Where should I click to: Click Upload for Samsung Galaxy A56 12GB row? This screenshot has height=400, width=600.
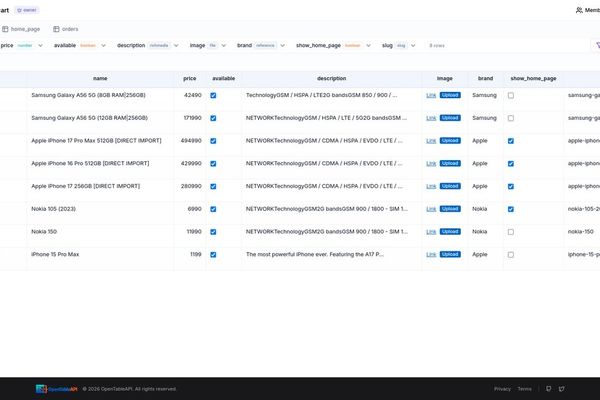(x=450, y=118)
